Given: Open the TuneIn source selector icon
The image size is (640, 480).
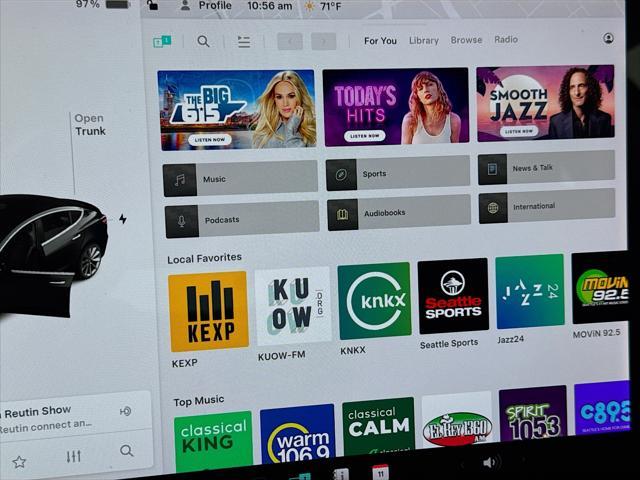Looking at the screenshot, I should click(x=162, y=41).
